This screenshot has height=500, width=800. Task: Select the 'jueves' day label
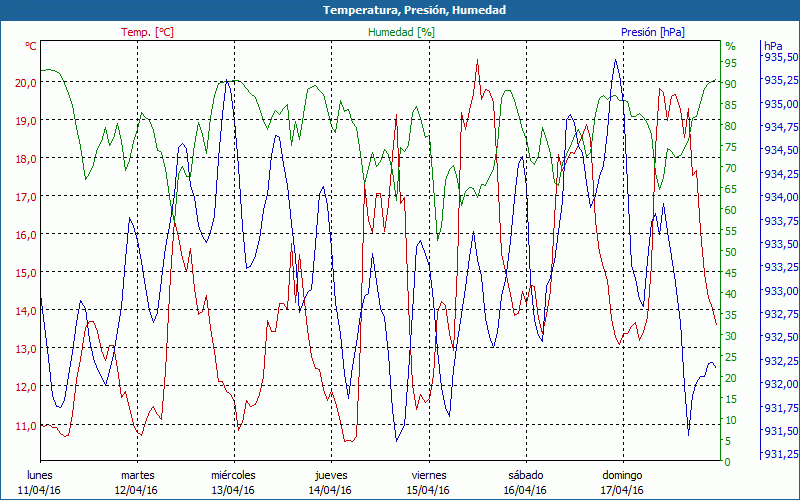[331, 475]
